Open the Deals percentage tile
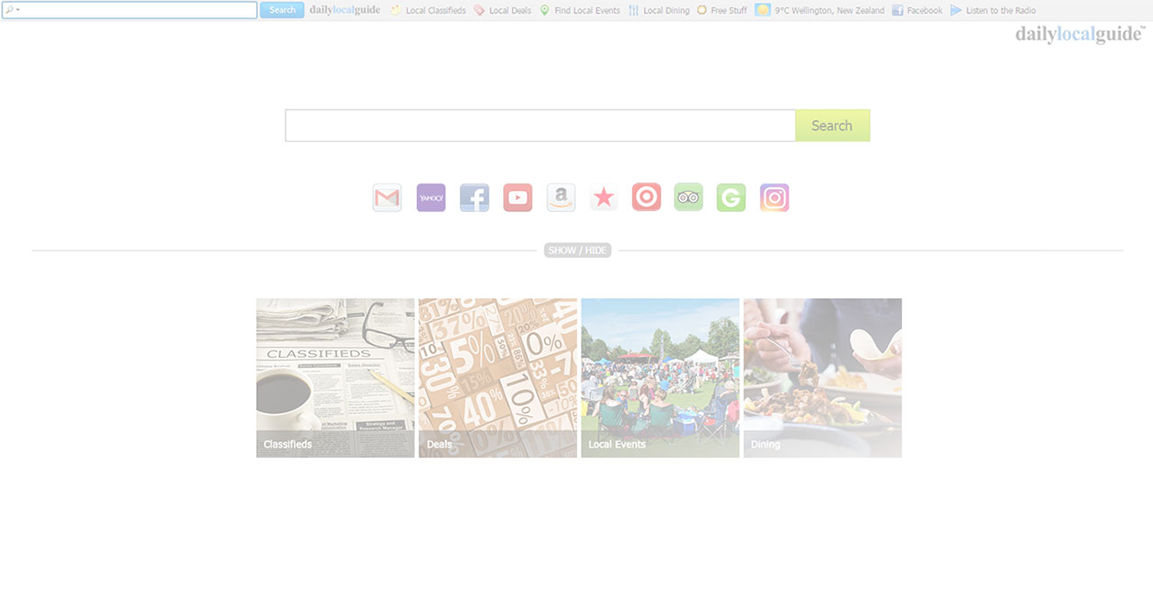The image size is (1153, 594). click(498, 378)
